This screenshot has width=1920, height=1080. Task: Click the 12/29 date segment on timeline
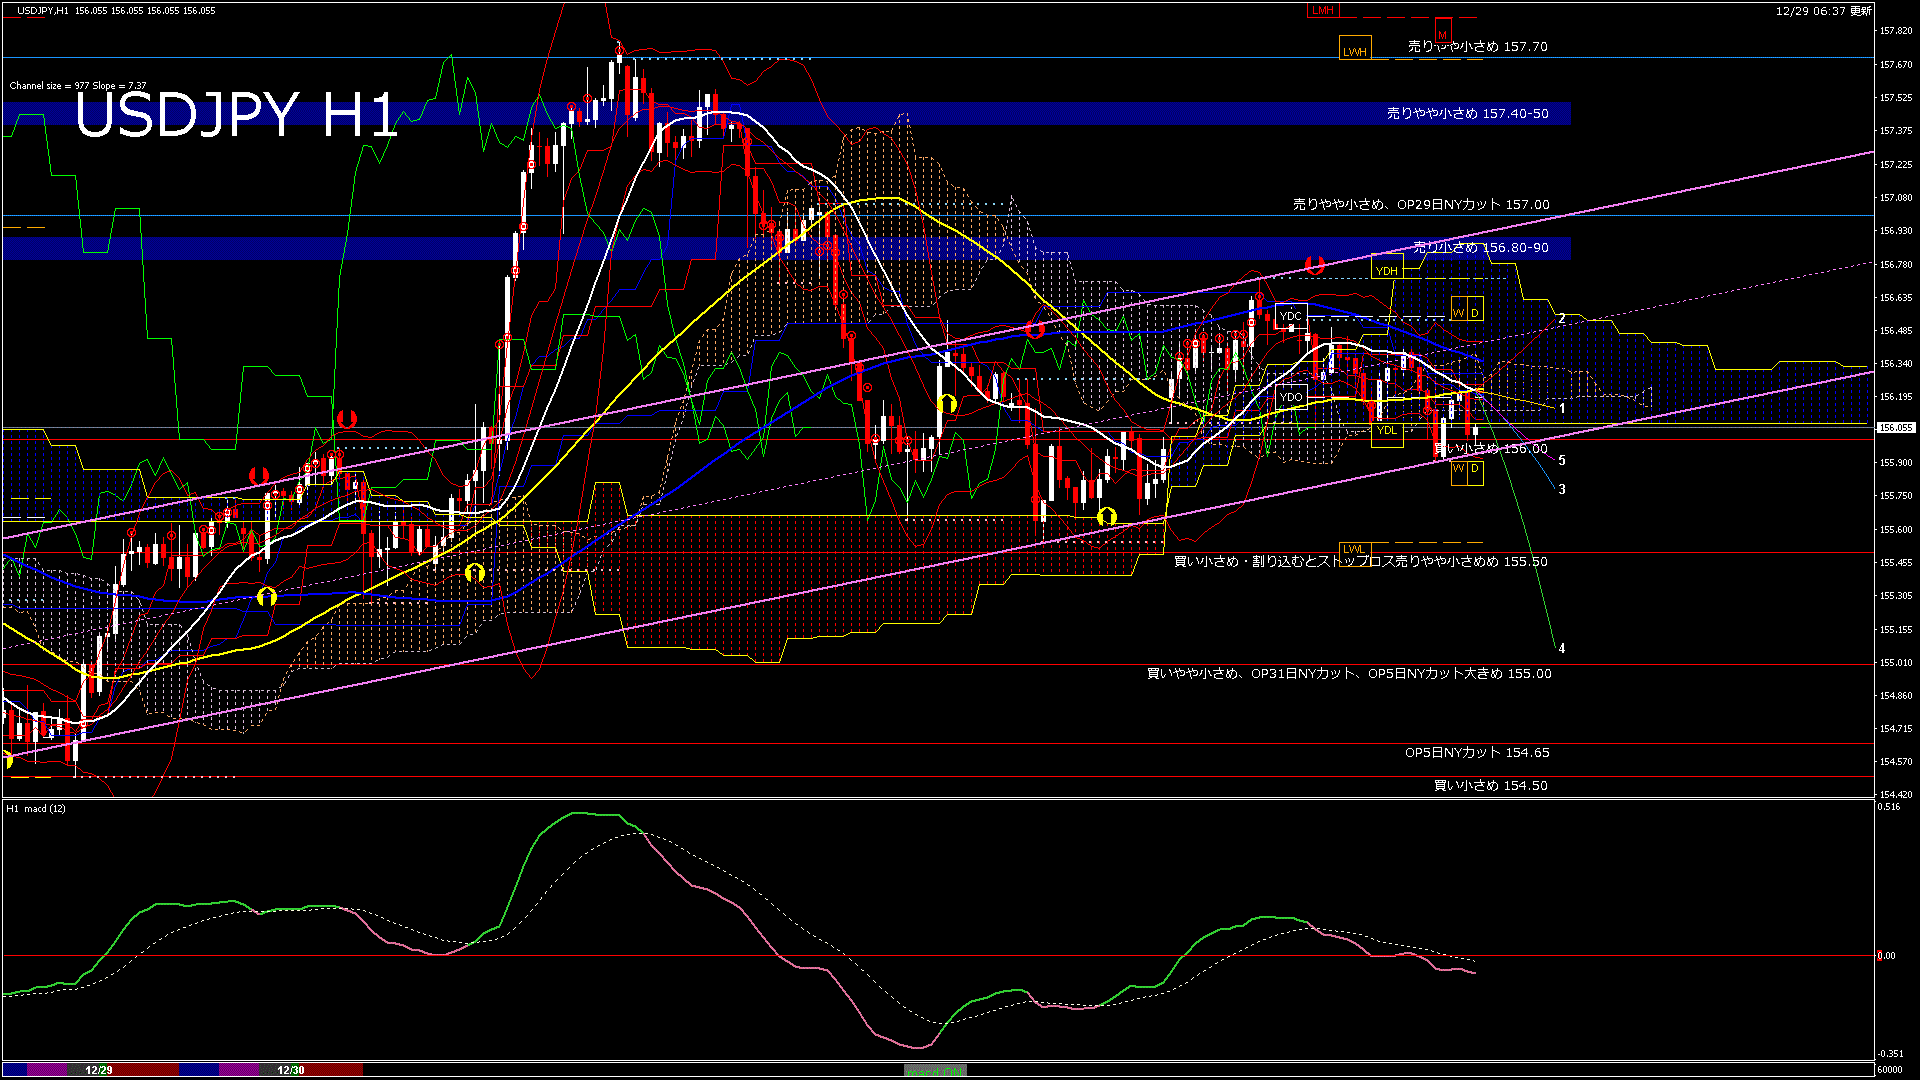coord(98,1070)
